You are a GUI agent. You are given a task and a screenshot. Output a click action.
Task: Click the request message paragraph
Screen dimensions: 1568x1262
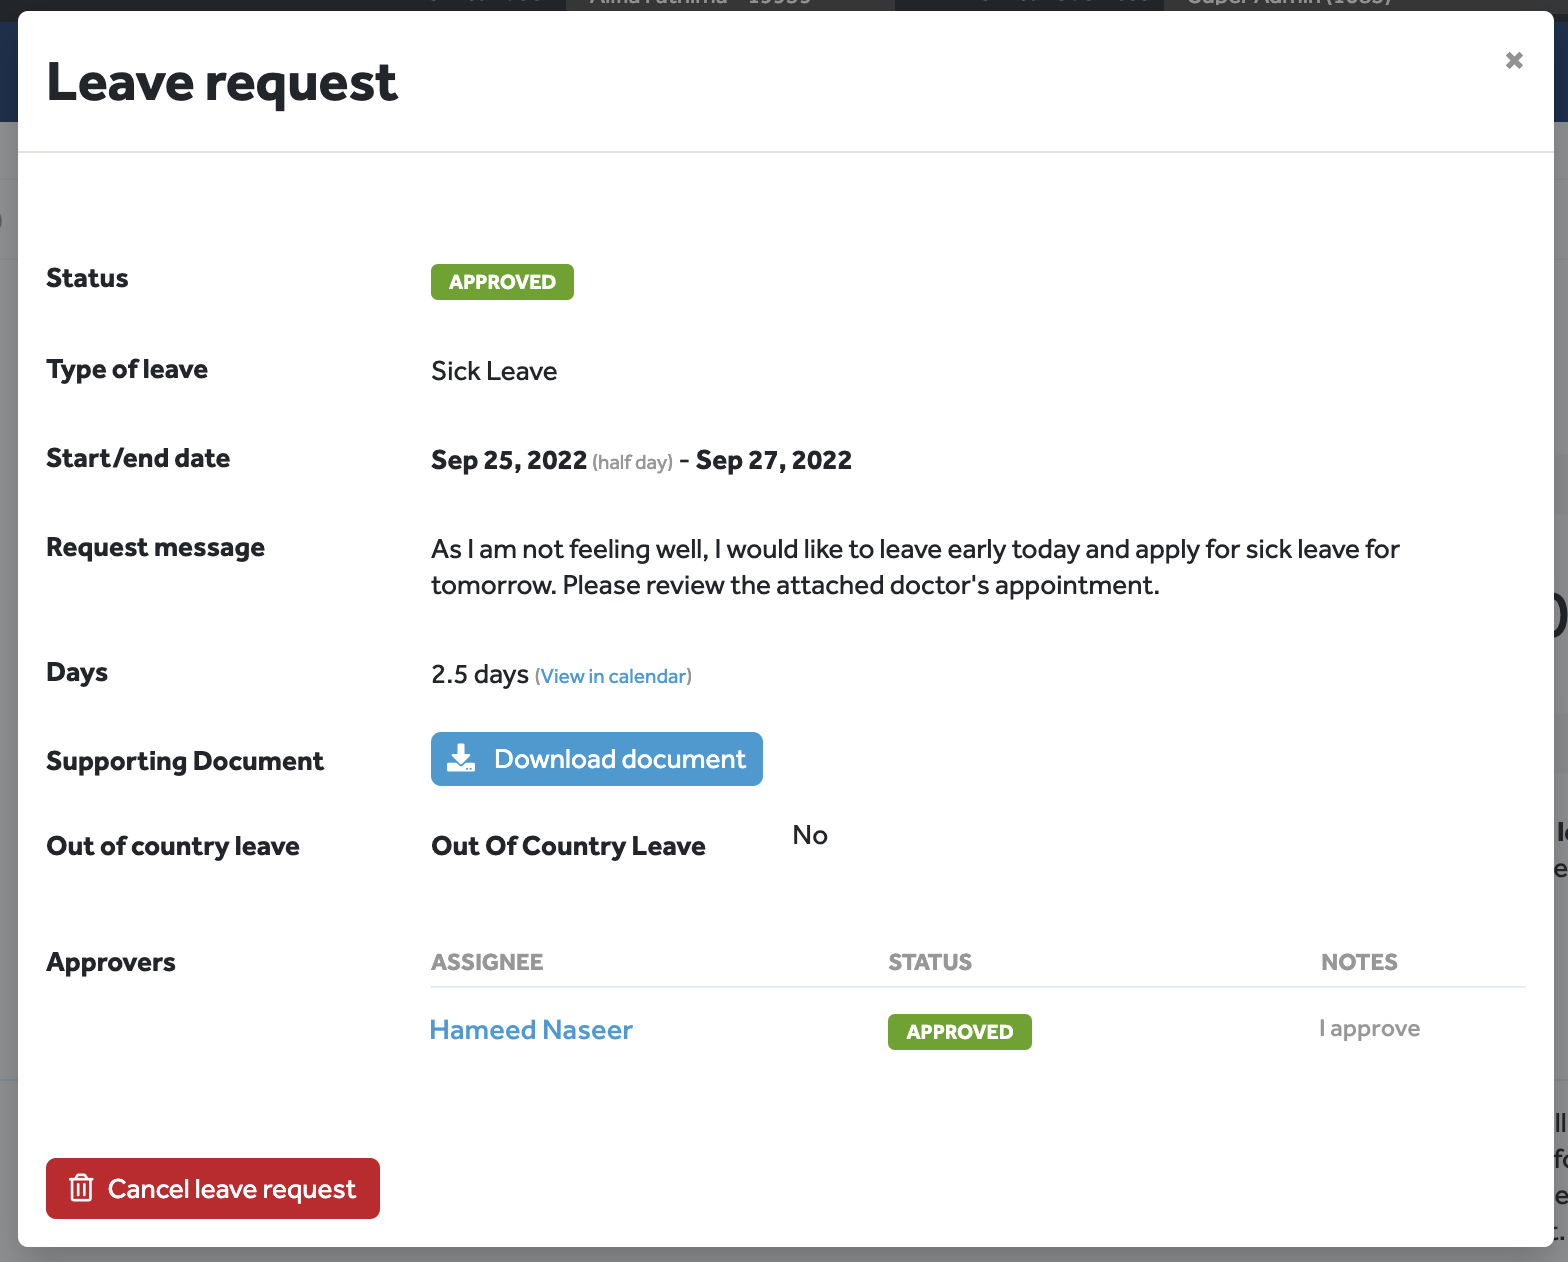pyautogui.click(x=914, y=567)
